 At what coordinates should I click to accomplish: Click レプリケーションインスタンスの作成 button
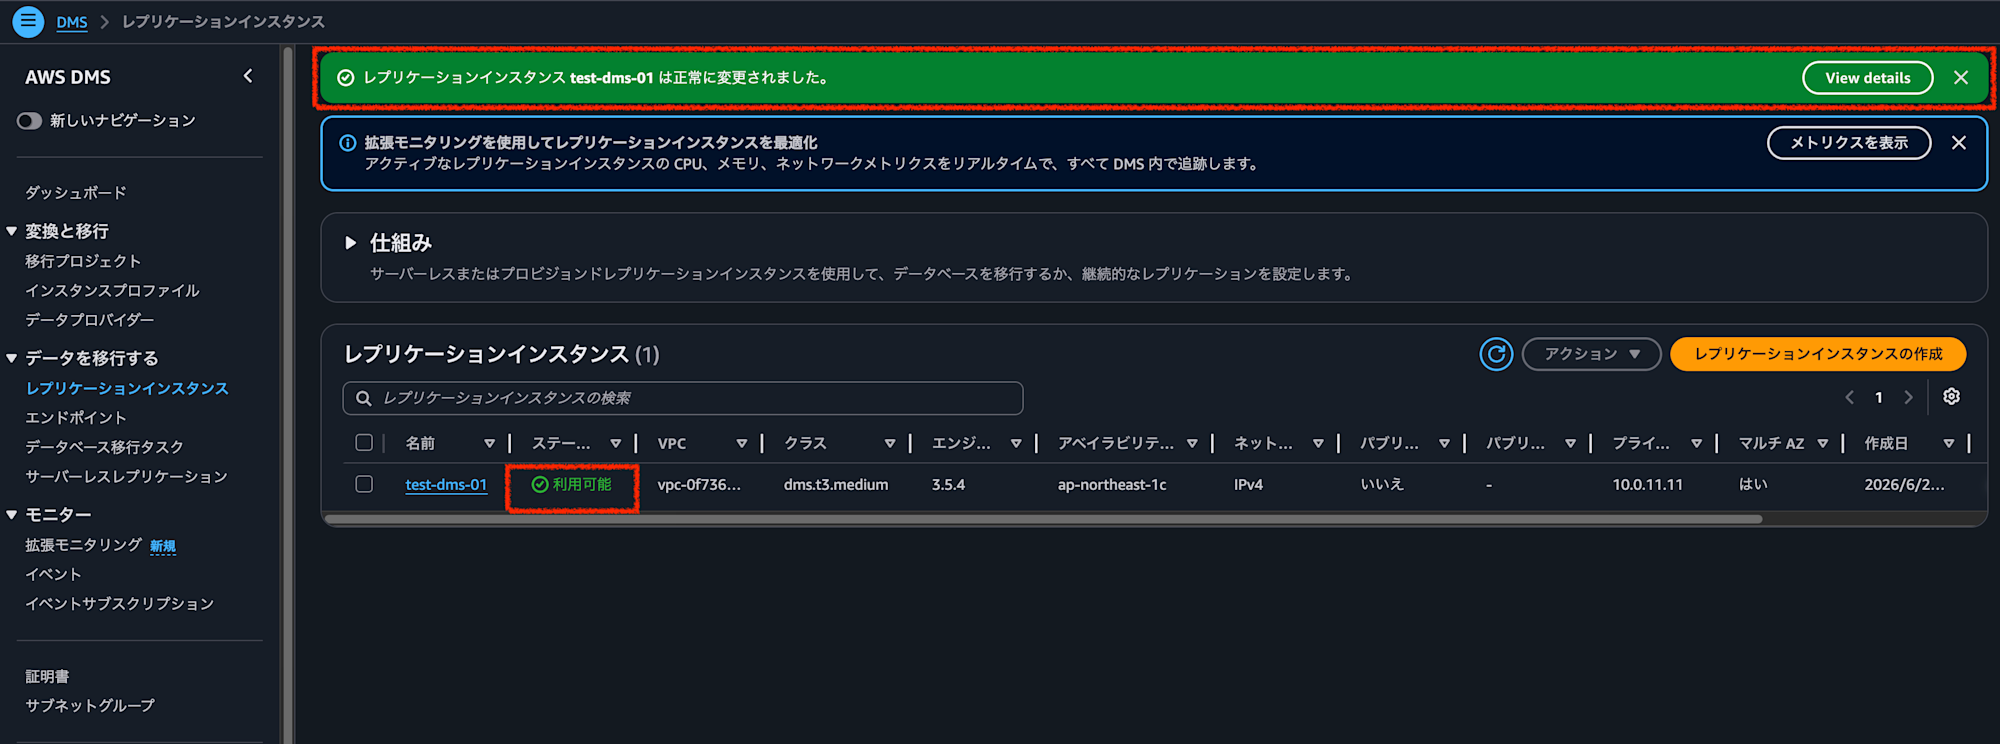click(1818, 354)
